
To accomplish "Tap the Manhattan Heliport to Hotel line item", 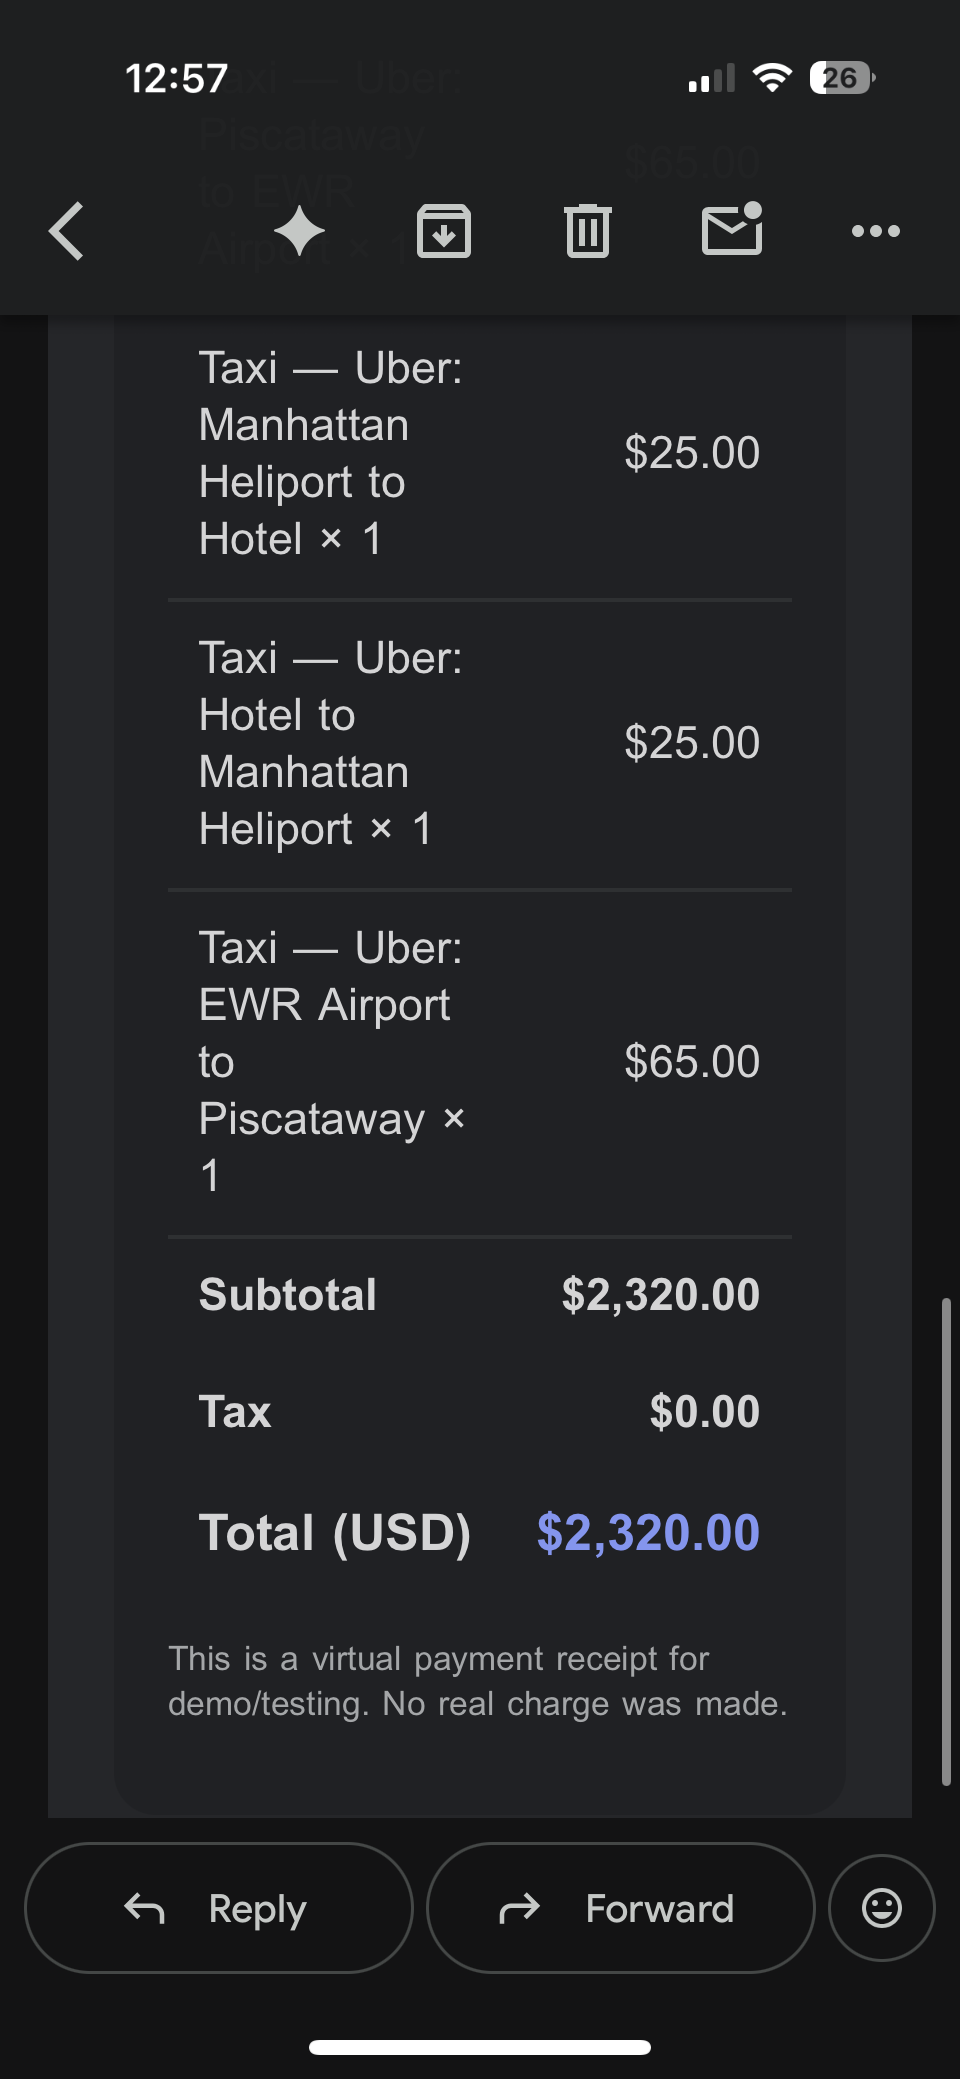I will (x=480, y=454).
